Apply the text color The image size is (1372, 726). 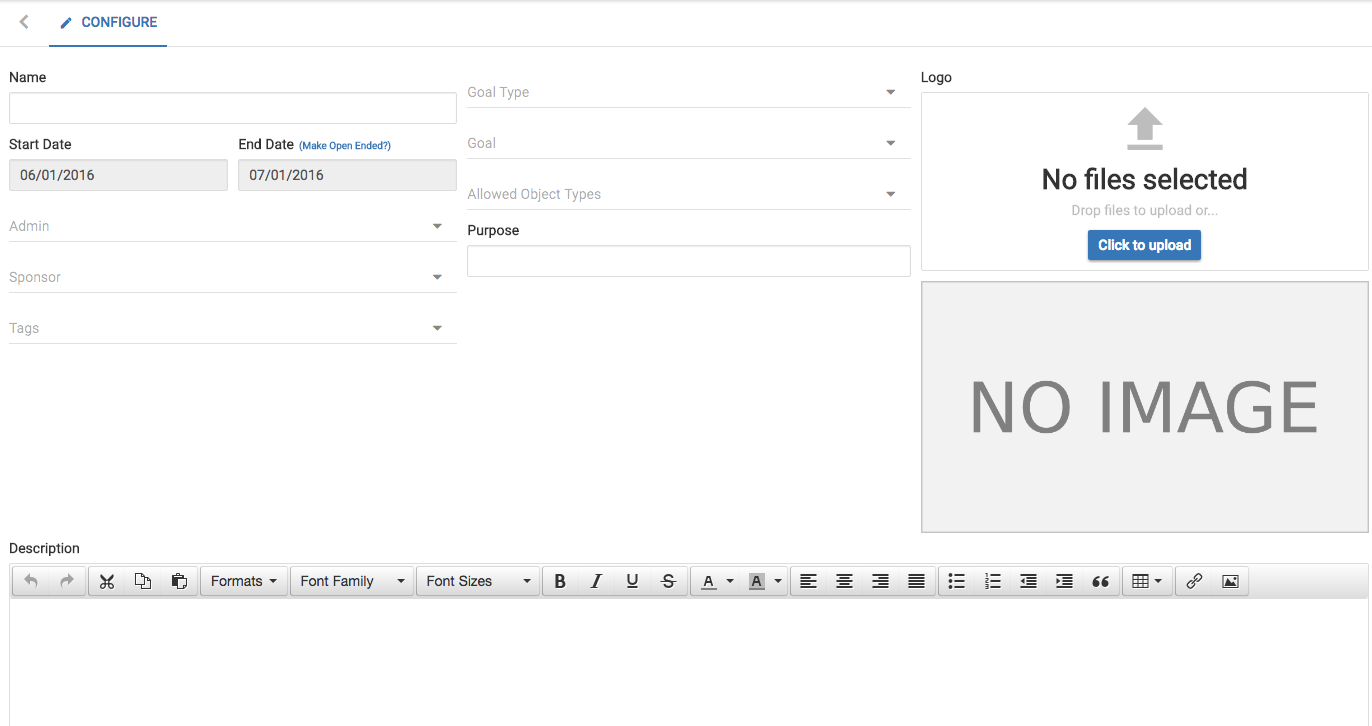click(x=708, y=581)
